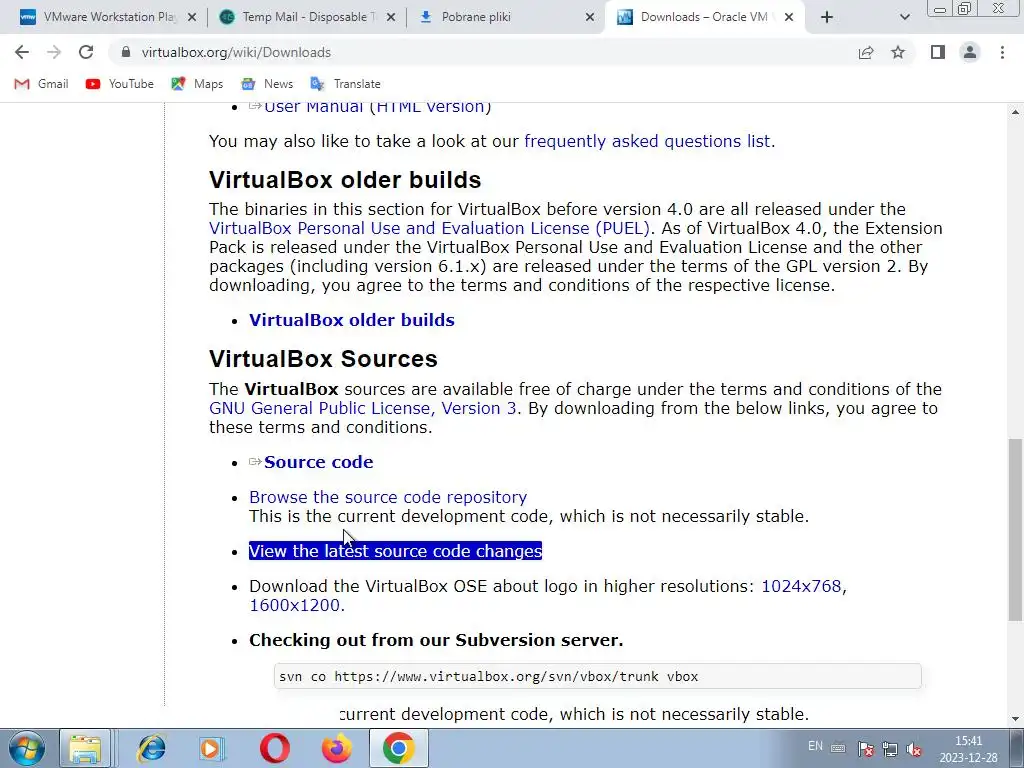Open Chrome's three-dot menu
The height and width of the screenshot is (768, 1024).
tap(1002, 52)
